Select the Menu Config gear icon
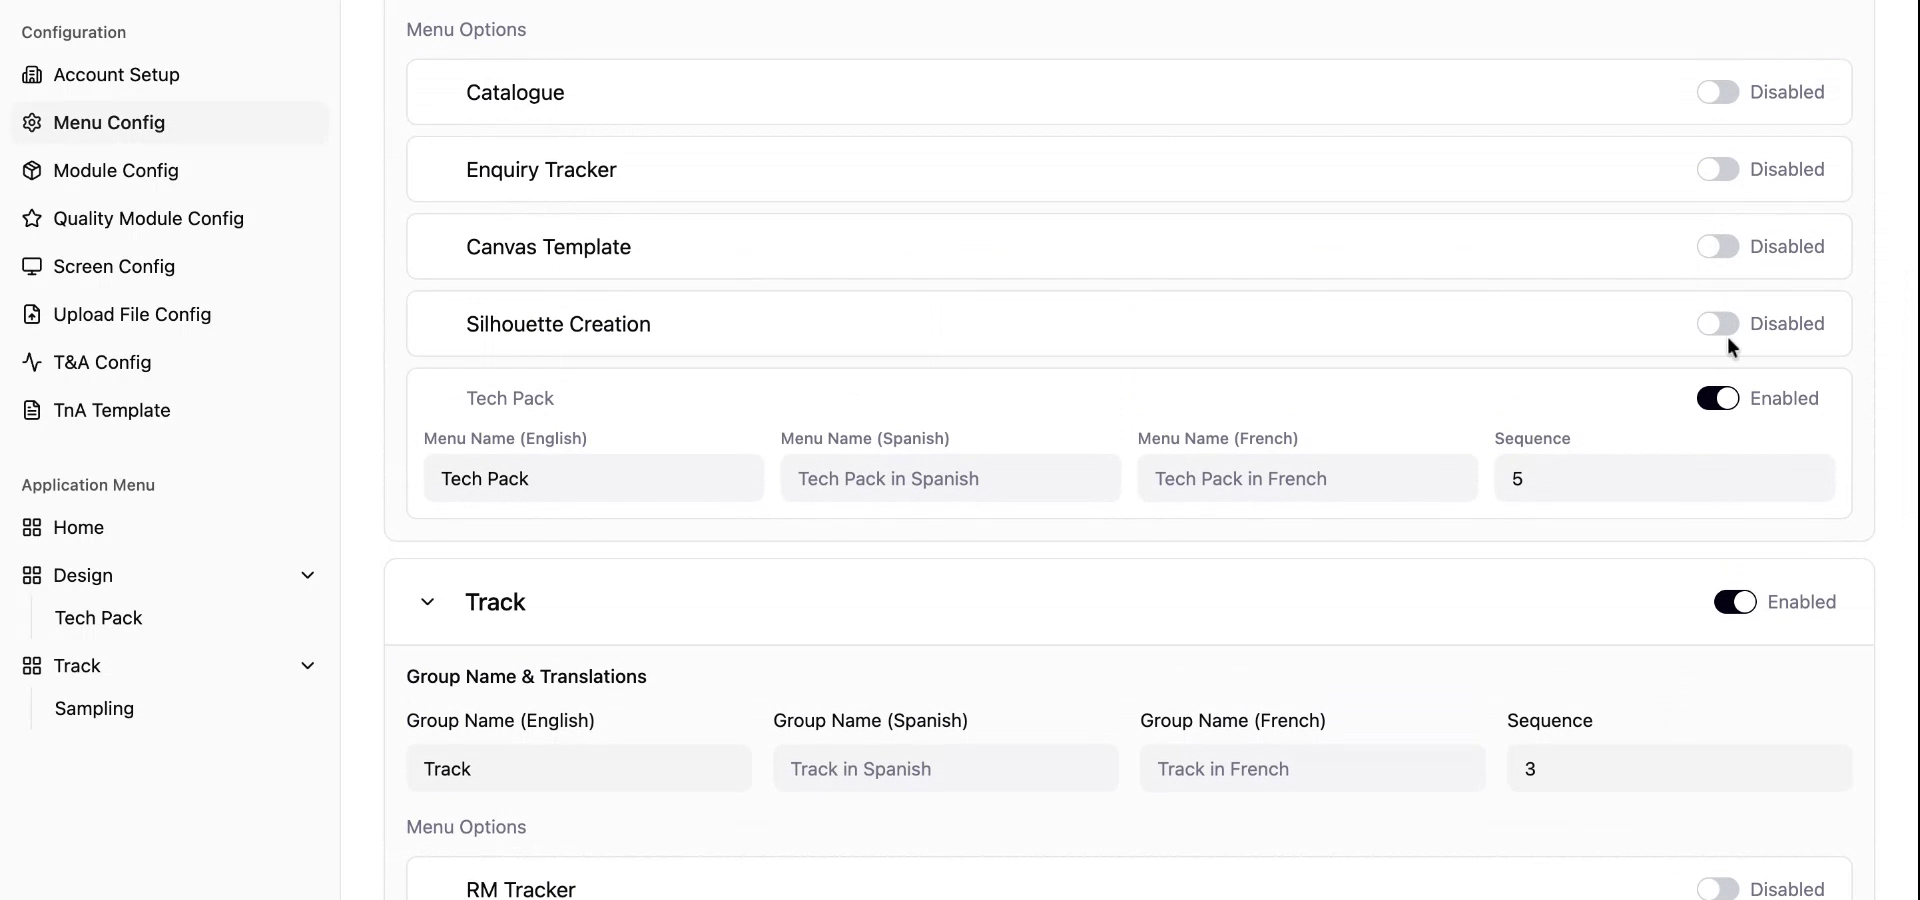The height and width of the screenshot is (900, 1920). point(33,122)
